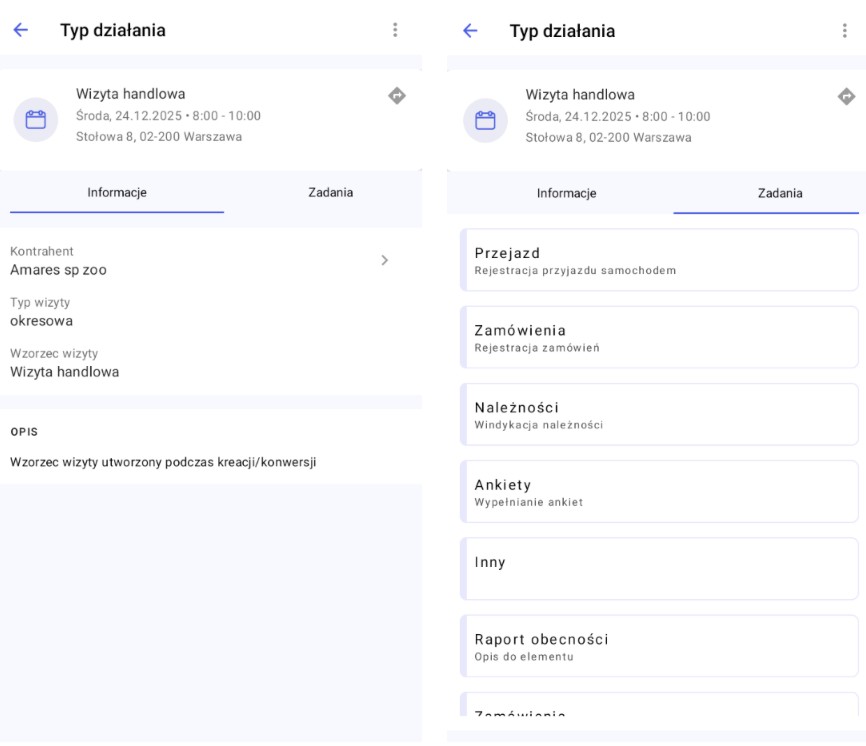The image size is (866, 746).
Task: Switch to Zadania tab on left screen
Action: [x=330, y=193]
